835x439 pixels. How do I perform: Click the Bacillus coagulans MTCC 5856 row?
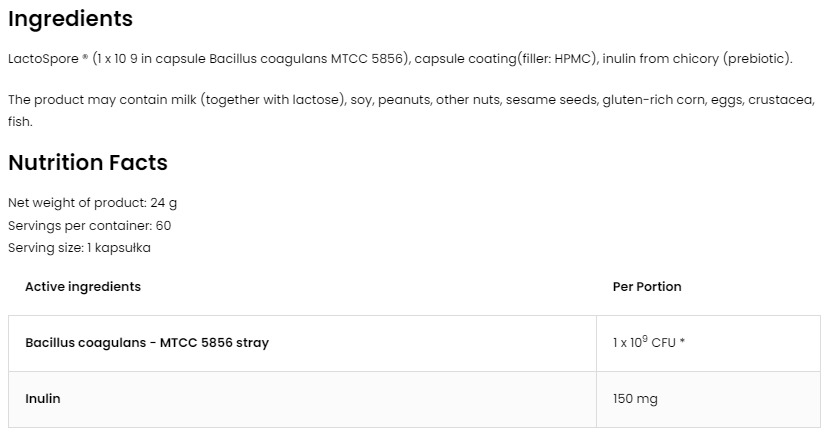pos(146,342)
